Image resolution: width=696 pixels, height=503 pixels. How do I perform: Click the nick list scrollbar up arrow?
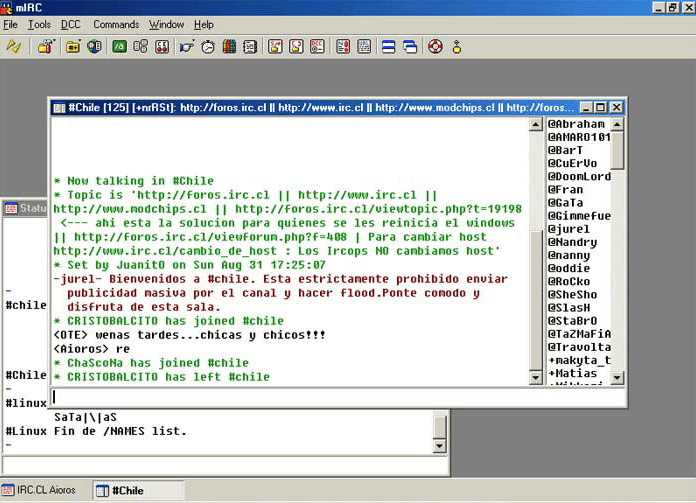tap(618, 124)
